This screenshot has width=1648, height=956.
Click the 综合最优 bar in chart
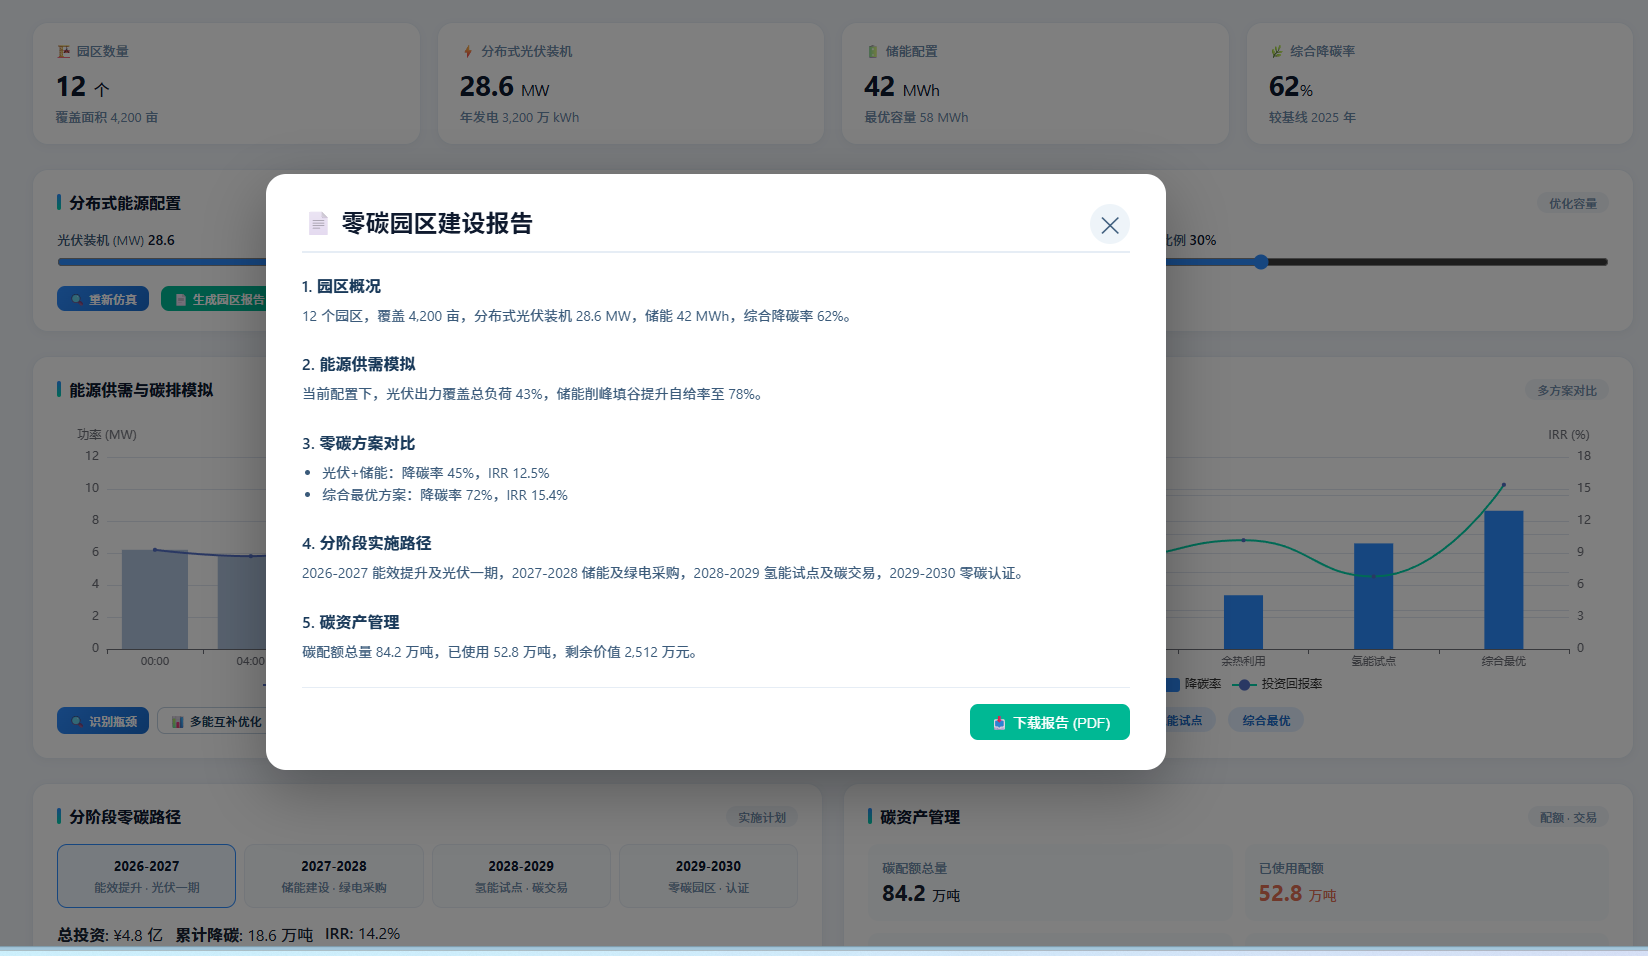1504,580
